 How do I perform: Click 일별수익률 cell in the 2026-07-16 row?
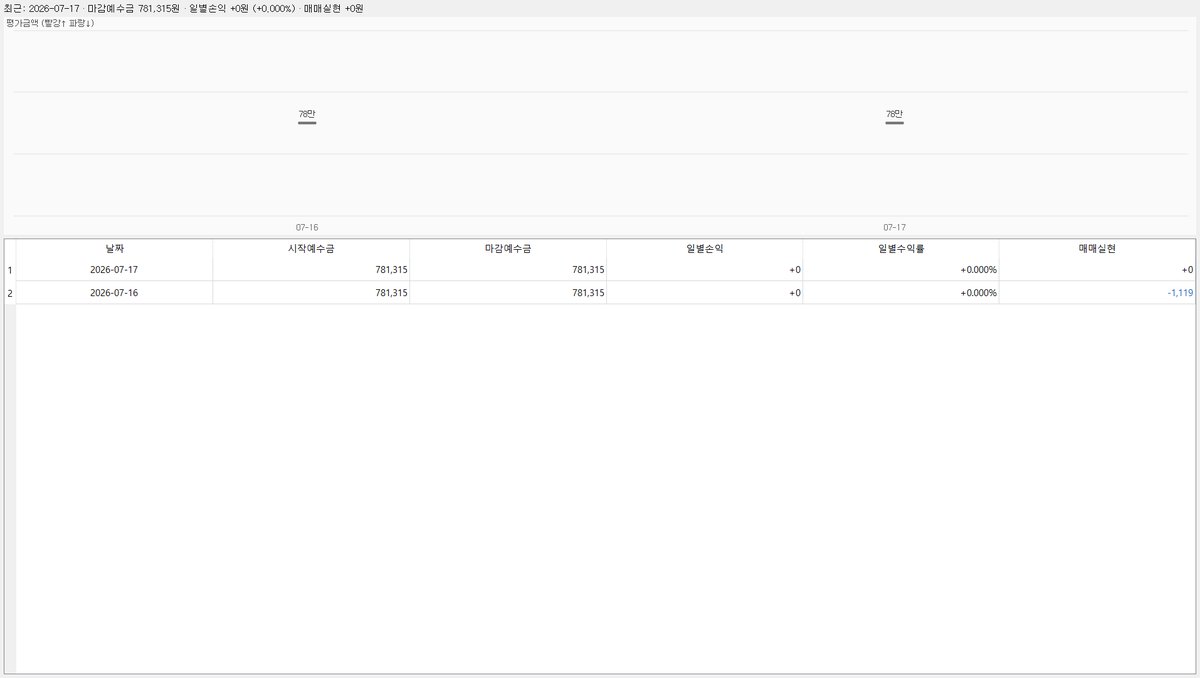click(901, 293)
